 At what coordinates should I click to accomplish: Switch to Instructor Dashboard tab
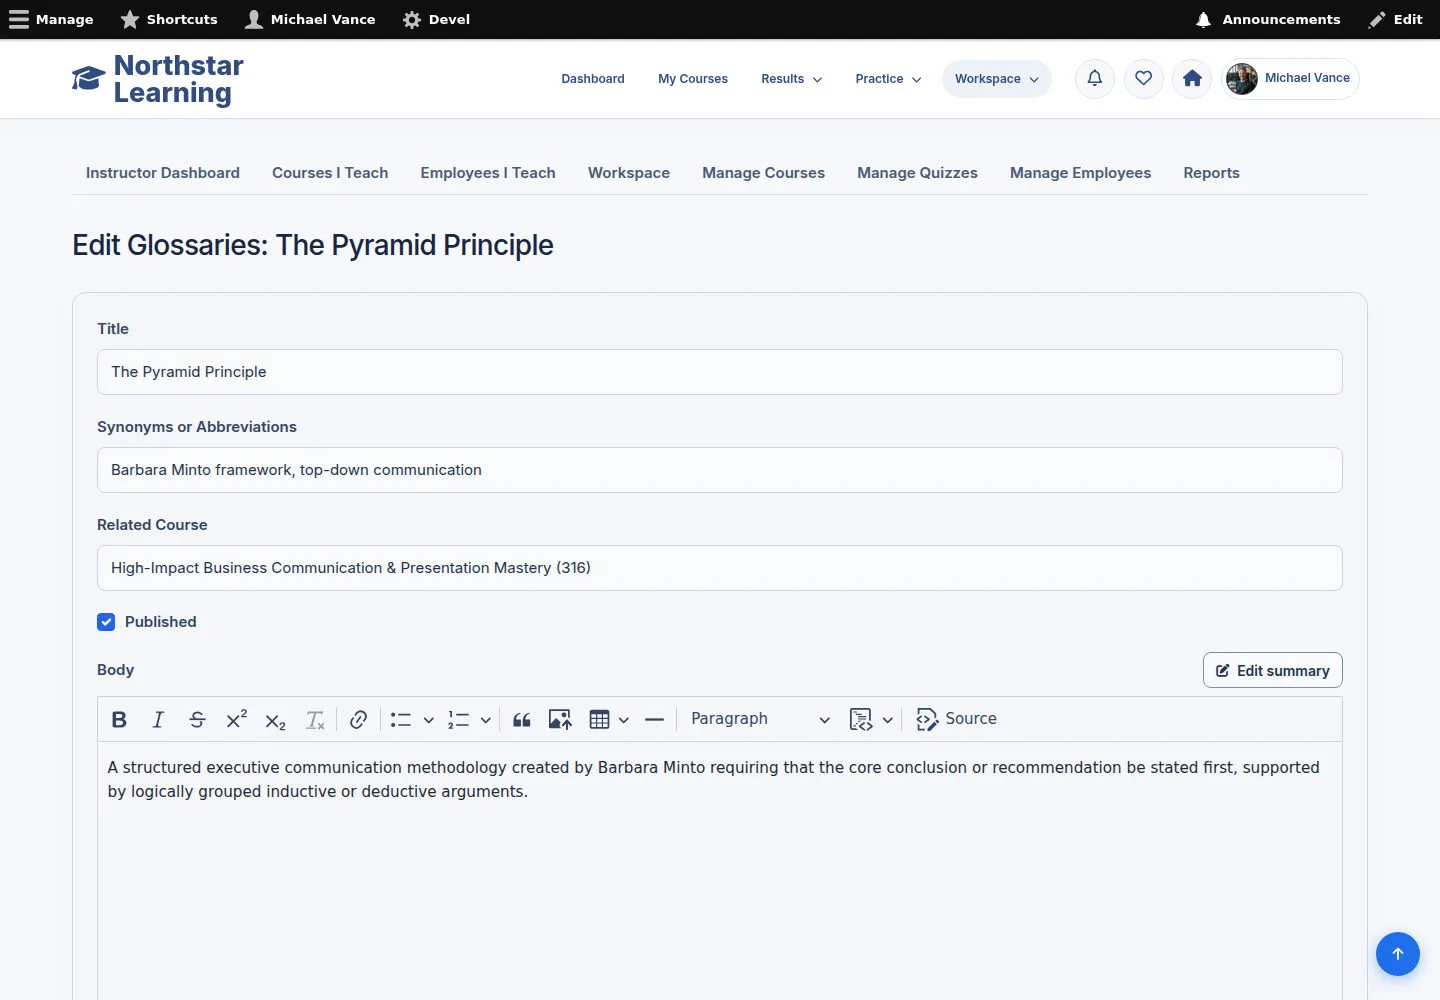coord(163,173)
